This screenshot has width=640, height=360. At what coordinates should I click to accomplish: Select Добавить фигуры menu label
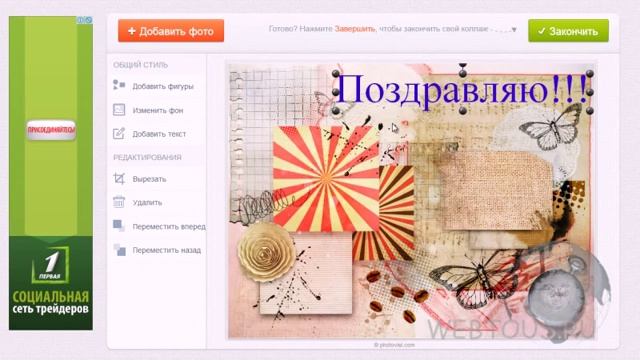coord(163,87)
